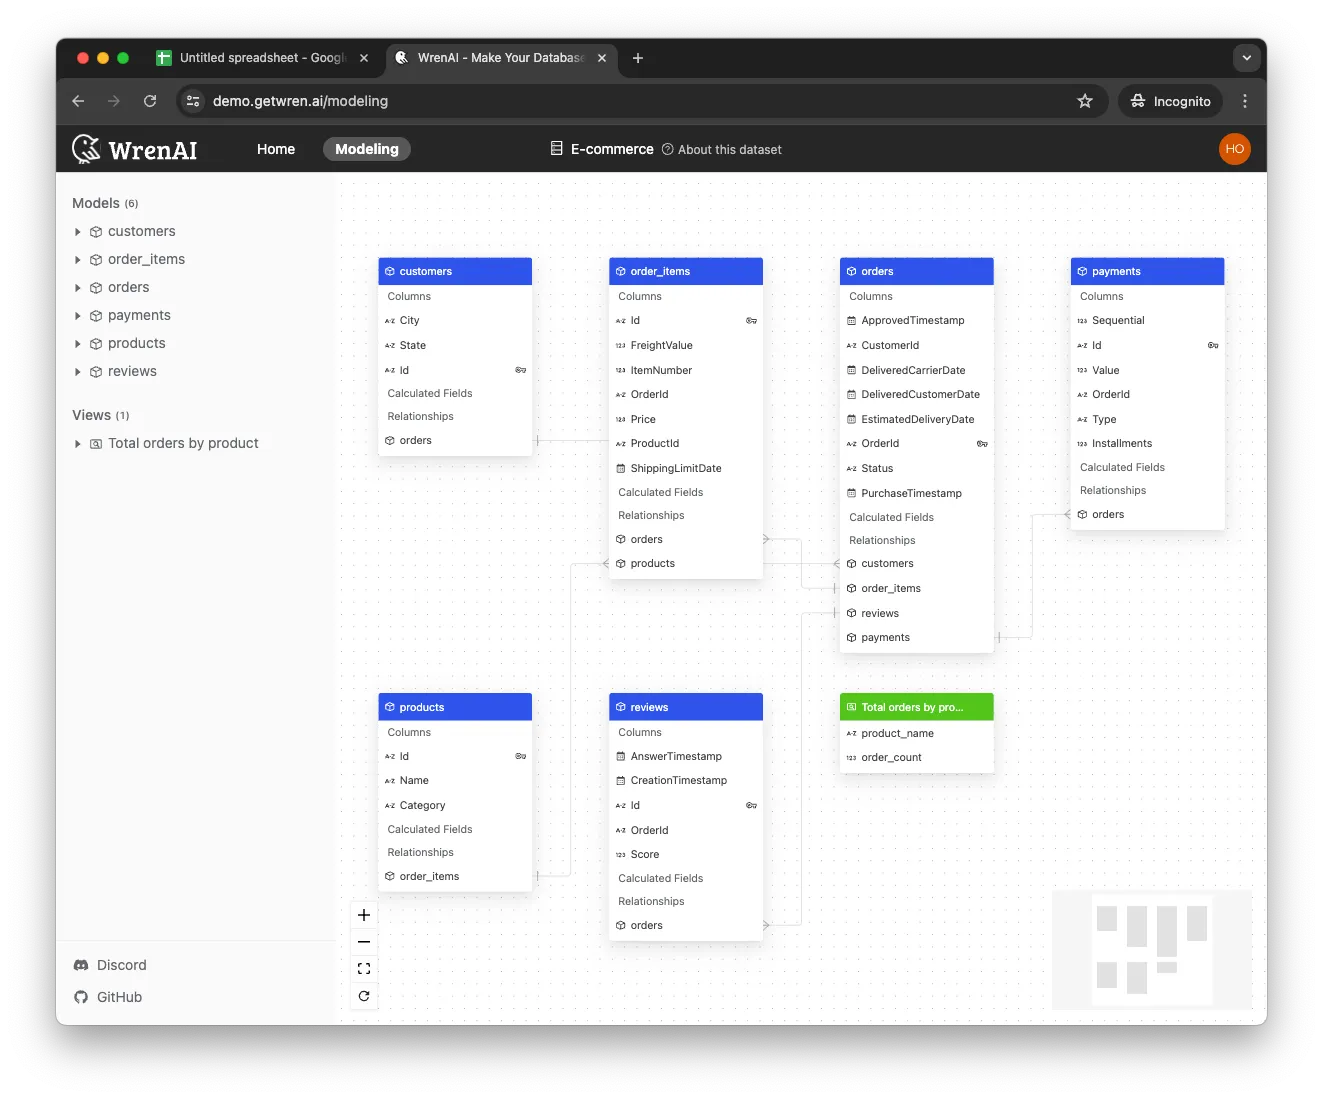Open the Home page
The width and height of the screenshot is (1323, 1099).
point(276,149)
